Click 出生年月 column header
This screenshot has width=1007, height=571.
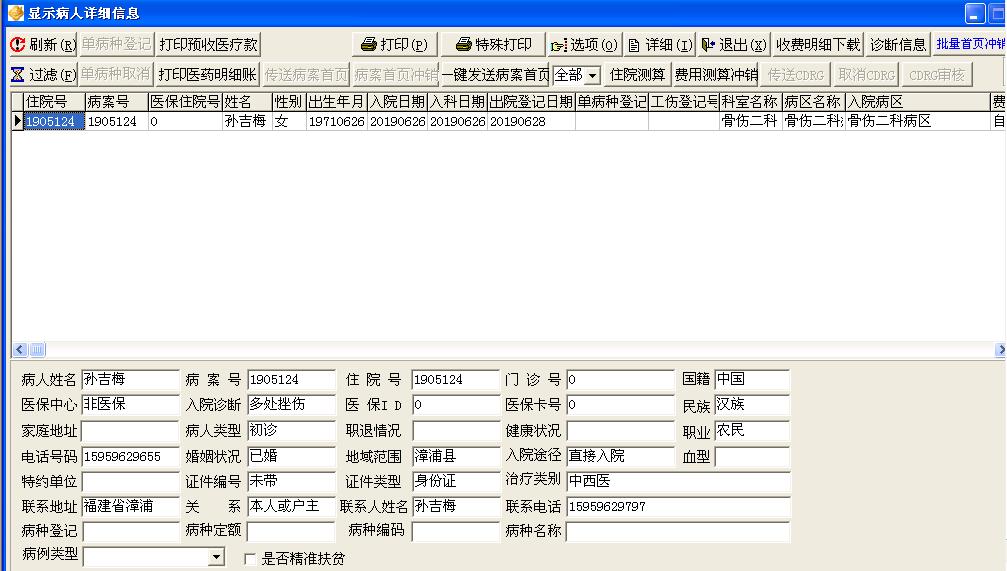337,101
